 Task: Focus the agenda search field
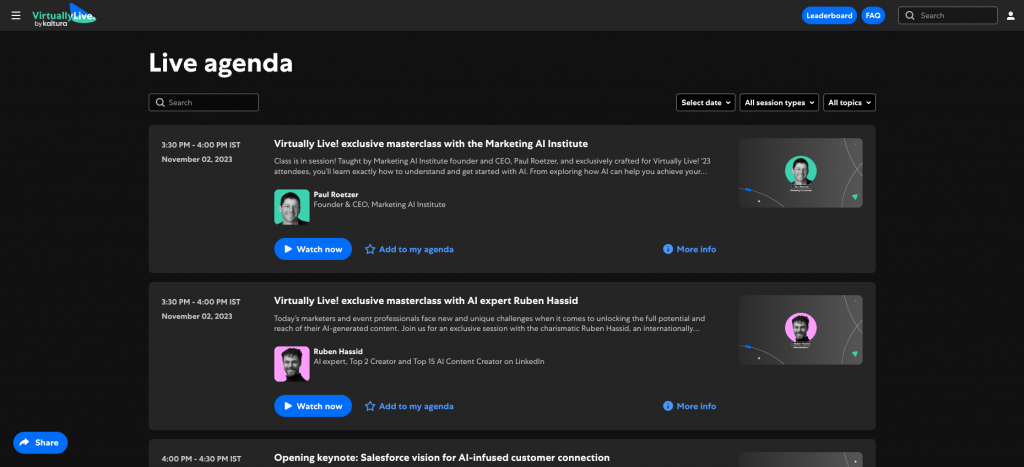pyautogui.click(x=204, y=102)
